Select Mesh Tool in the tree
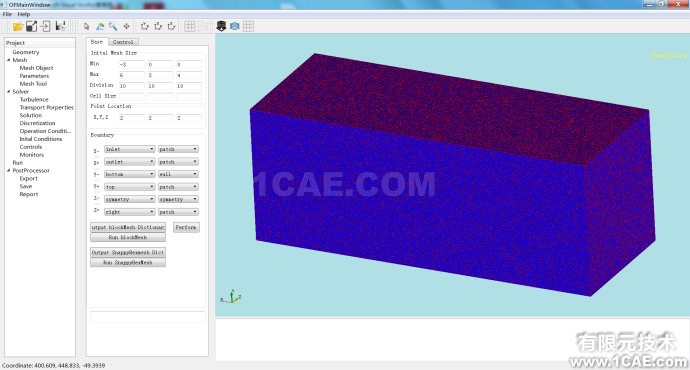690x370 pixels. [x=33, y=84]
